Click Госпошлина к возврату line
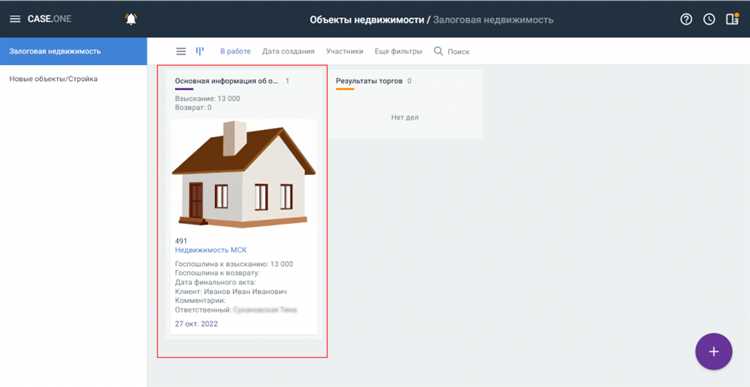 click(x=217, y=273)
